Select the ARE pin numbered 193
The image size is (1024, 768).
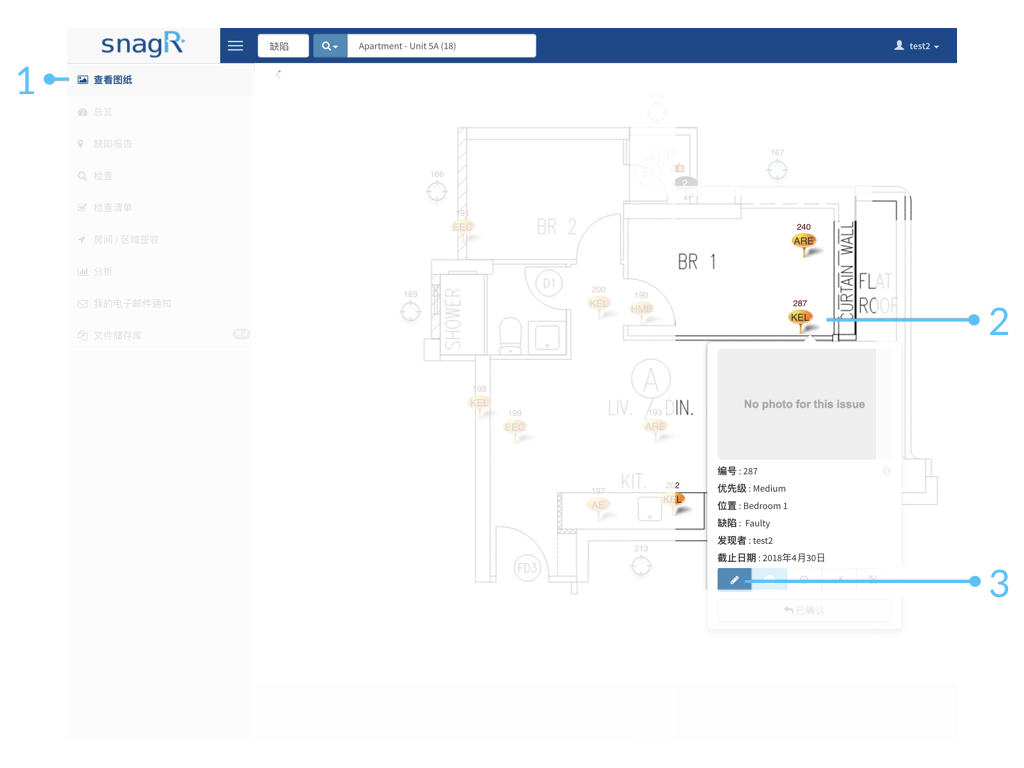(x=654, y=427)
